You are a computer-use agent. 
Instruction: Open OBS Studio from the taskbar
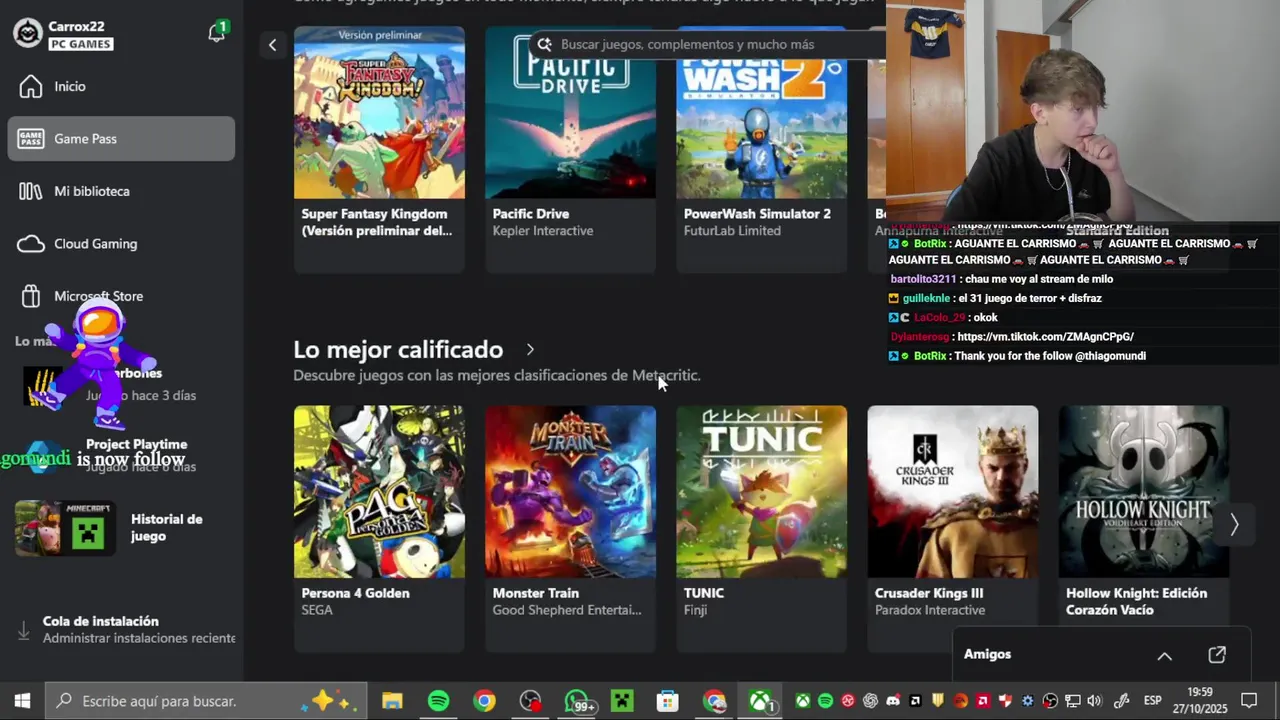[530, 701]
